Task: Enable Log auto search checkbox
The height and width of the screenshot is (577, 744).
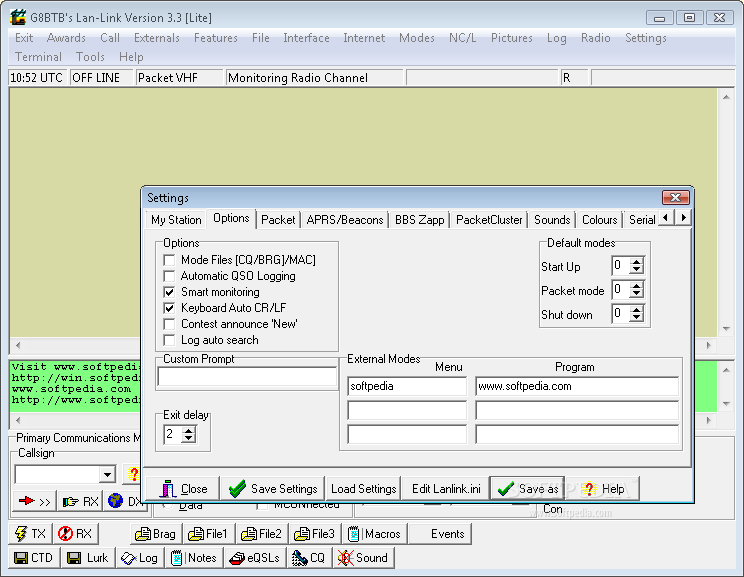Action: [169, 340]
